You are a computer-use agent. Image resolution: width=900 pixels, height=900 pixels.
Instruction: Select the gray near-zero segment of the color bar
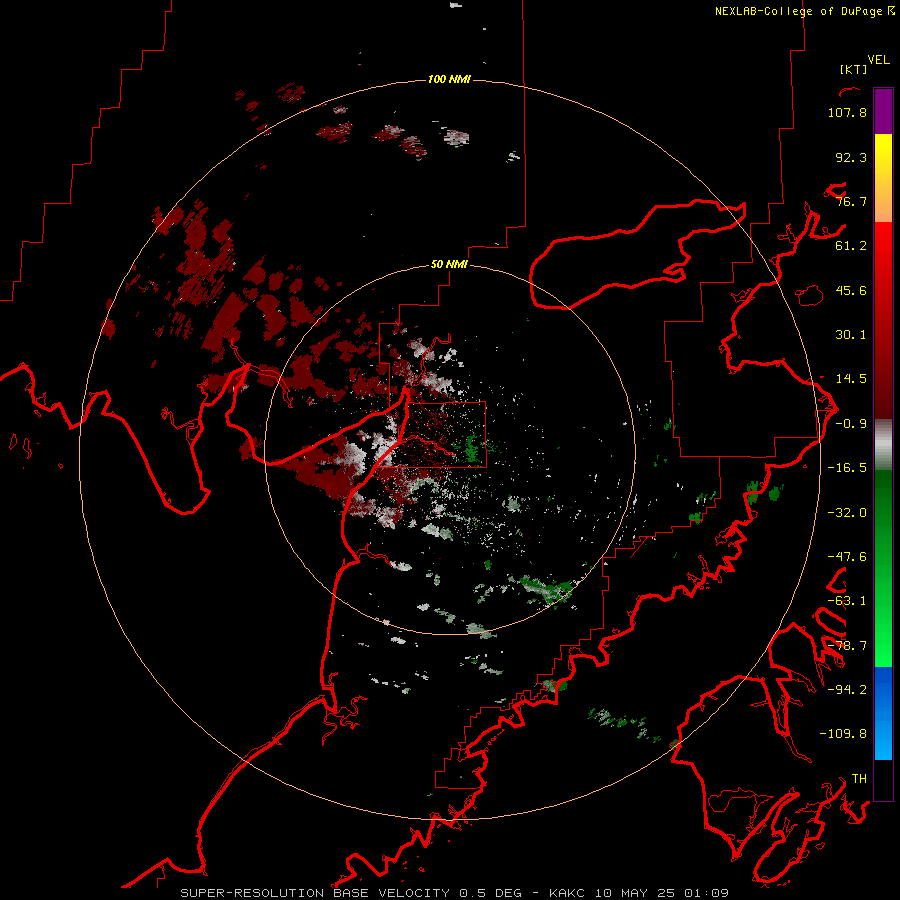point(883,444)
